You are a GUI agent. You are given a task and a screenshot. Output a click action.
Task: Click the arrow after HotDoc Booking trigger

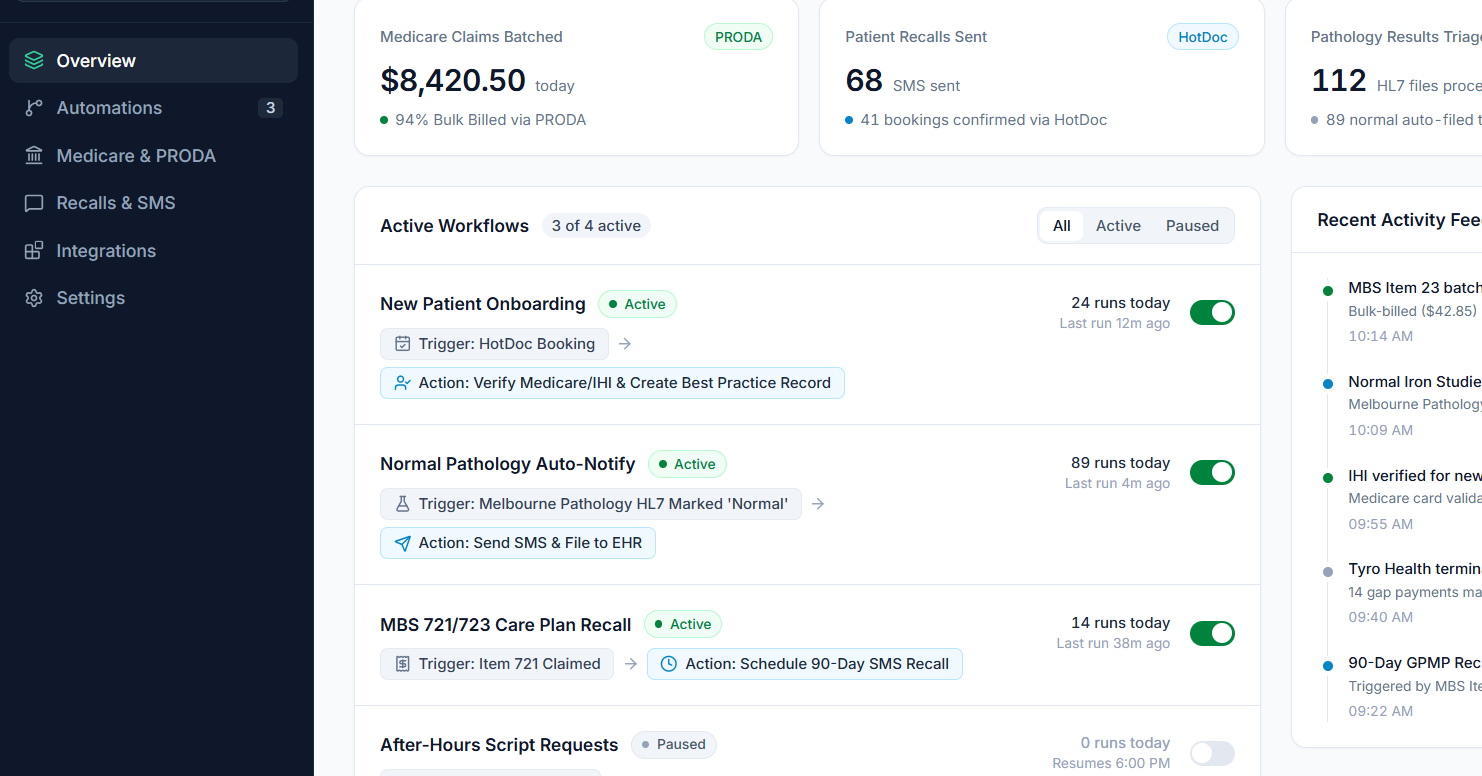(625, 344)
